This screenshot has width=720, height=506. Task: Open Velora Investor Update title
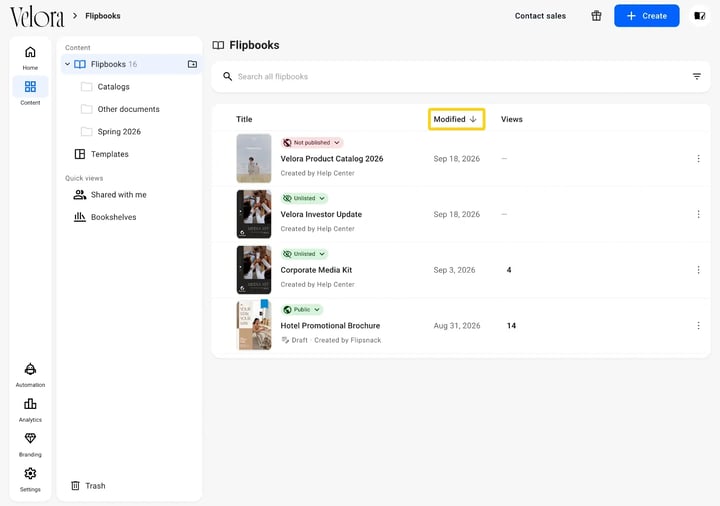(x=321, y=214)
